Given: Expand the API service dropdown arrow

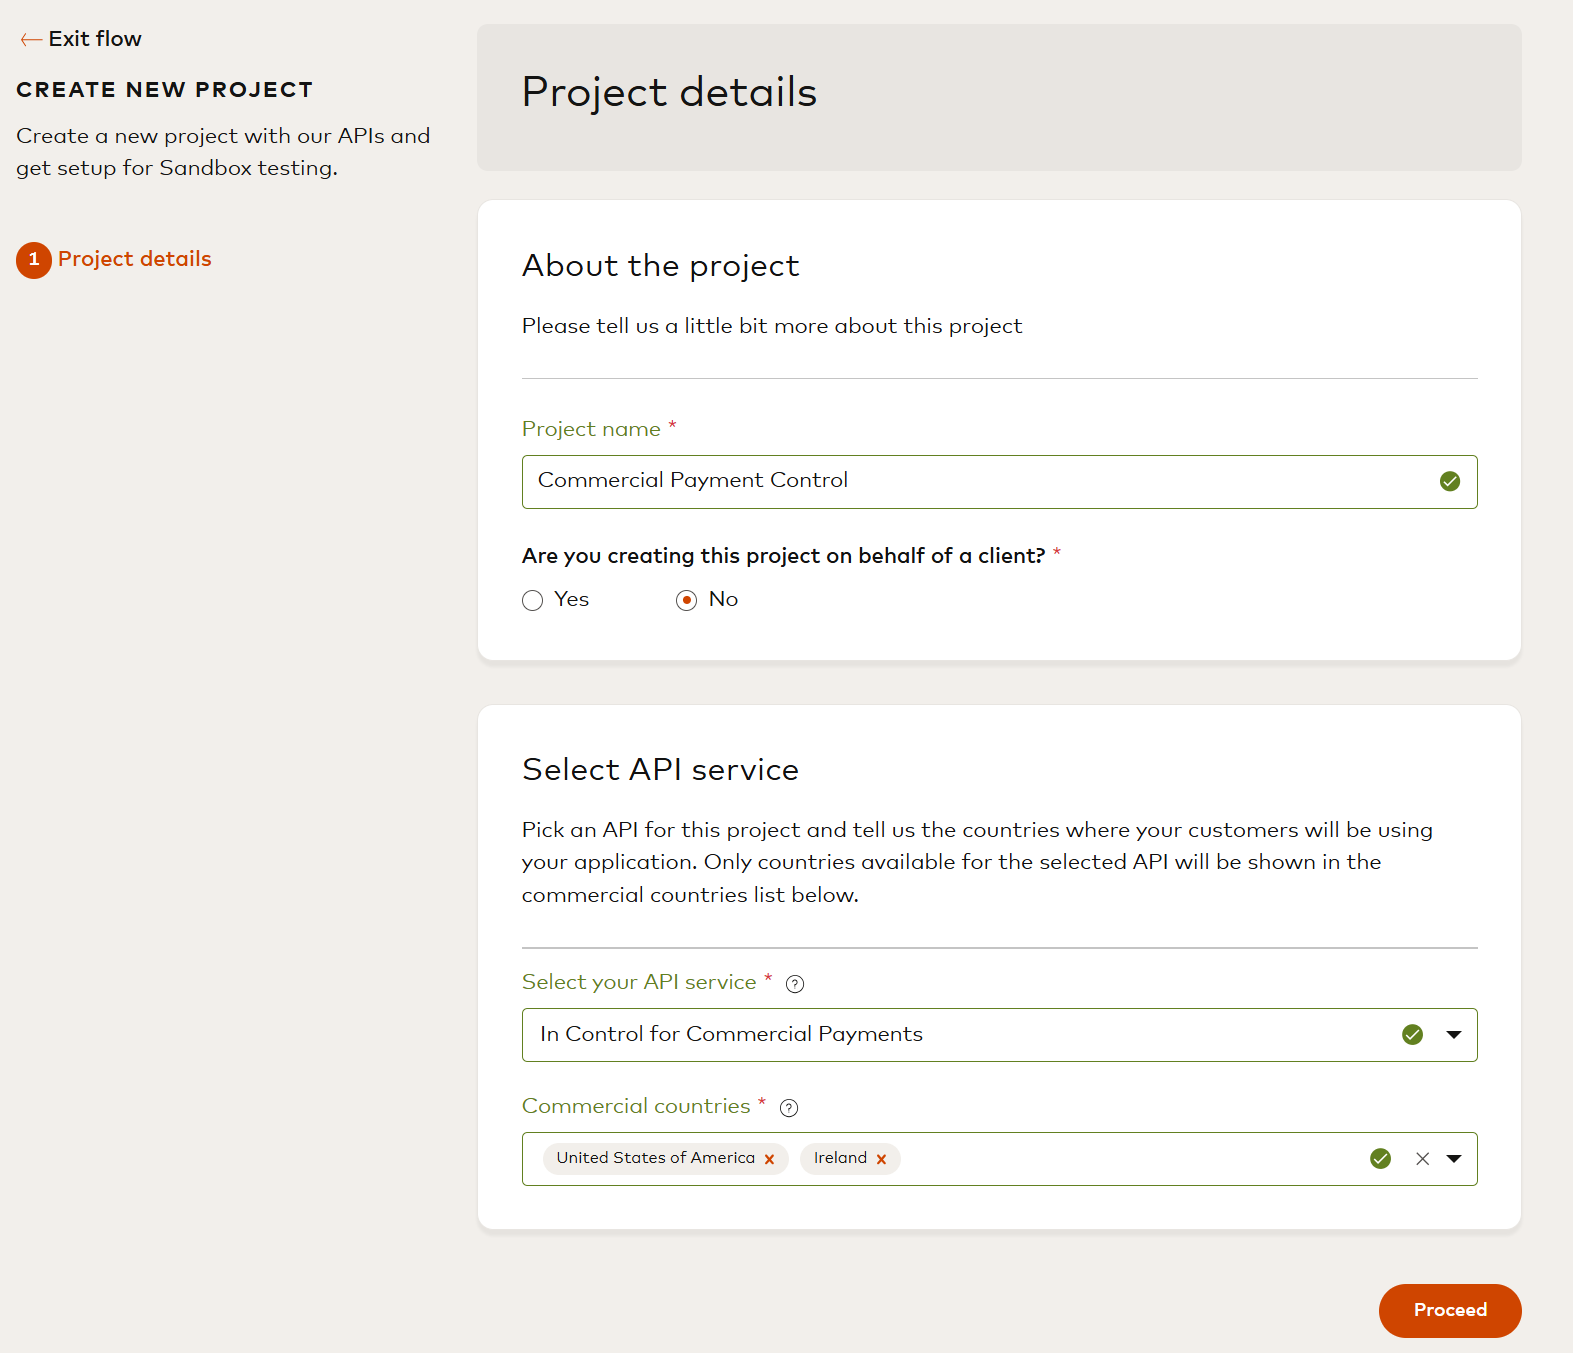Looking at the screenshot, I should [x=1454, y=1035].
